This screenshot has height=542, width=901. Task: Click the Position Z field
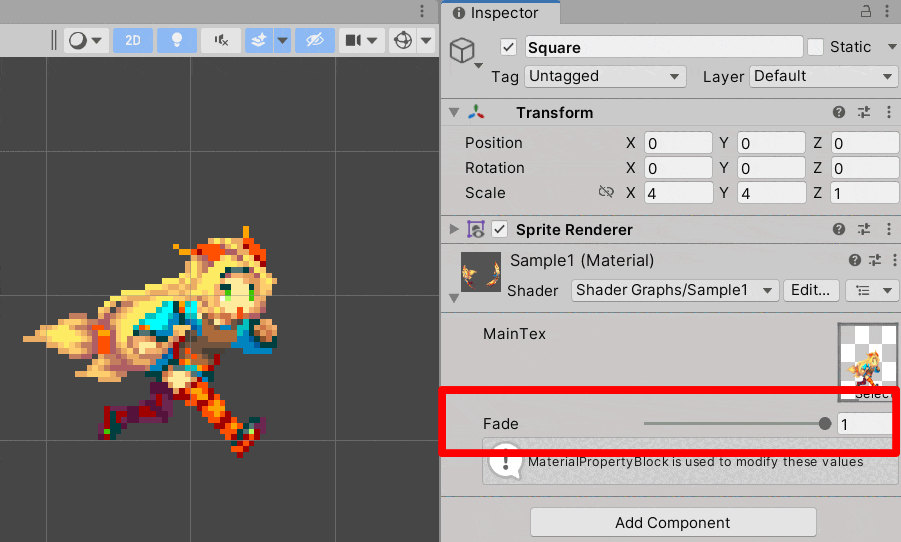pyautogui.click(x=865, y=143)
